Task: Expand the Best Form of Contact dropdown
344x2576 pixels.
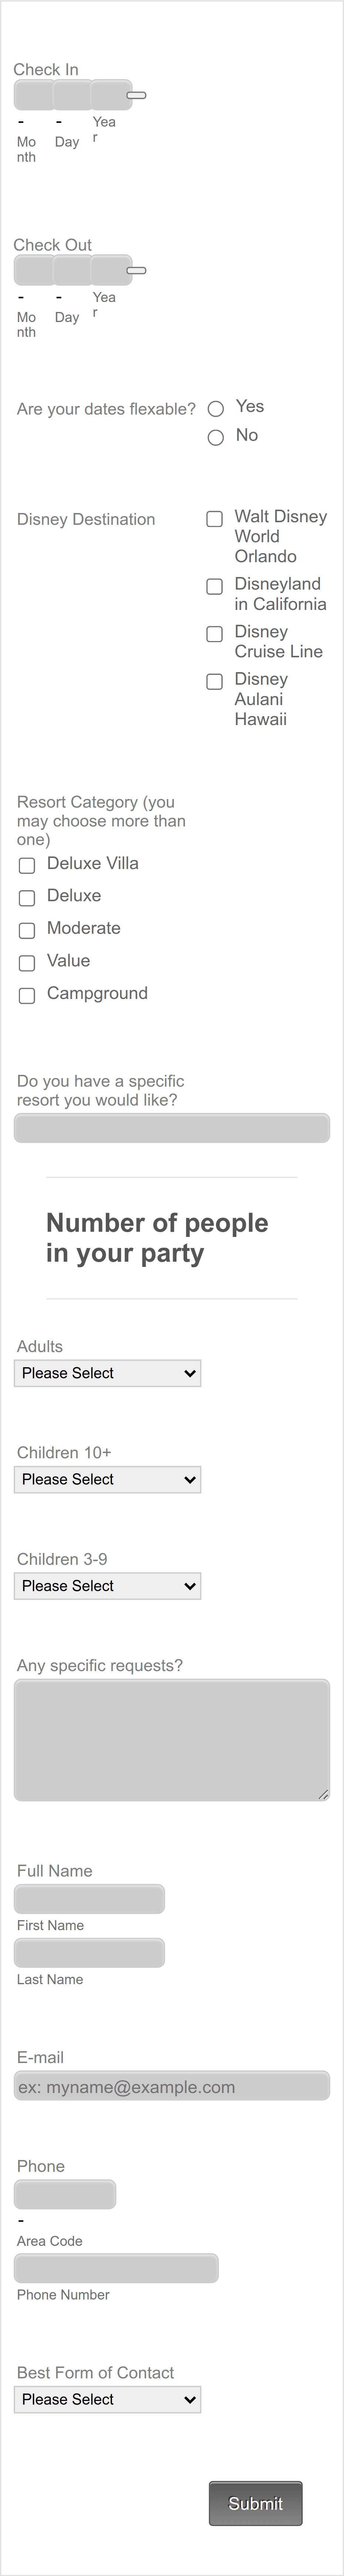Action: coord(107,2399)
